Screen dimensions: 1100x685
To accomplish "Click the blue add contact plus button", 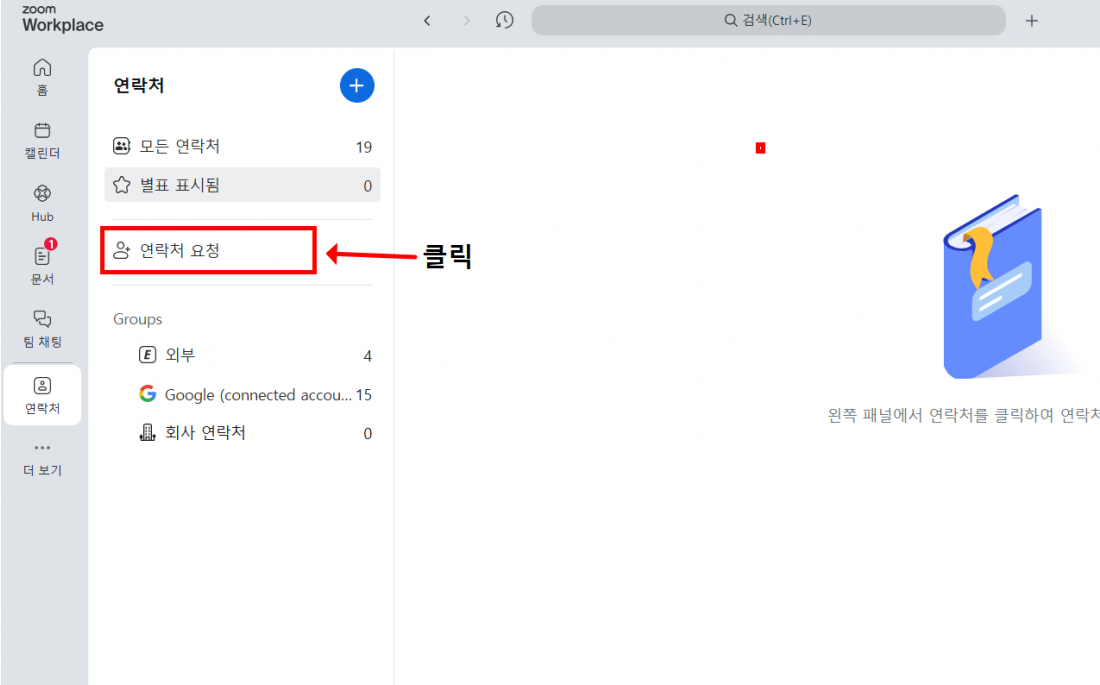I will point(357,86).
